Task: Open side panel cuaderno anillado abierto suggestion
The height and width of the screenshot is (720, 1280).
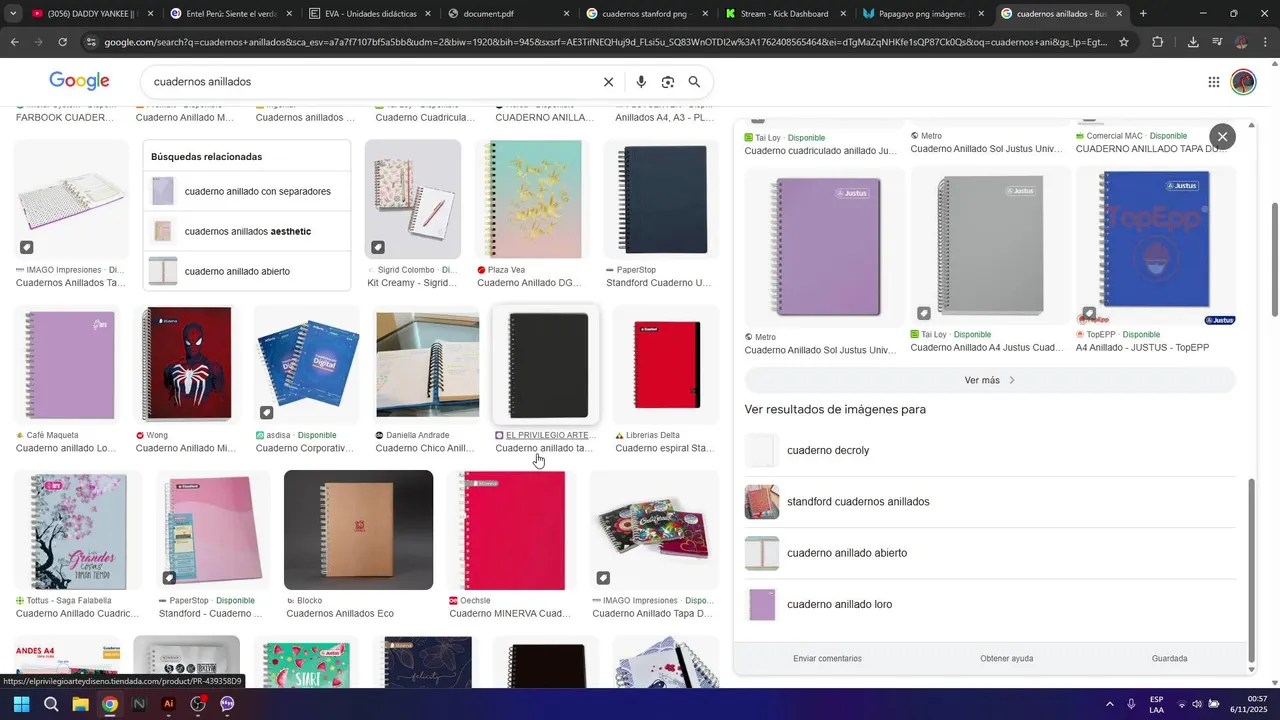Action: [990, 553]
